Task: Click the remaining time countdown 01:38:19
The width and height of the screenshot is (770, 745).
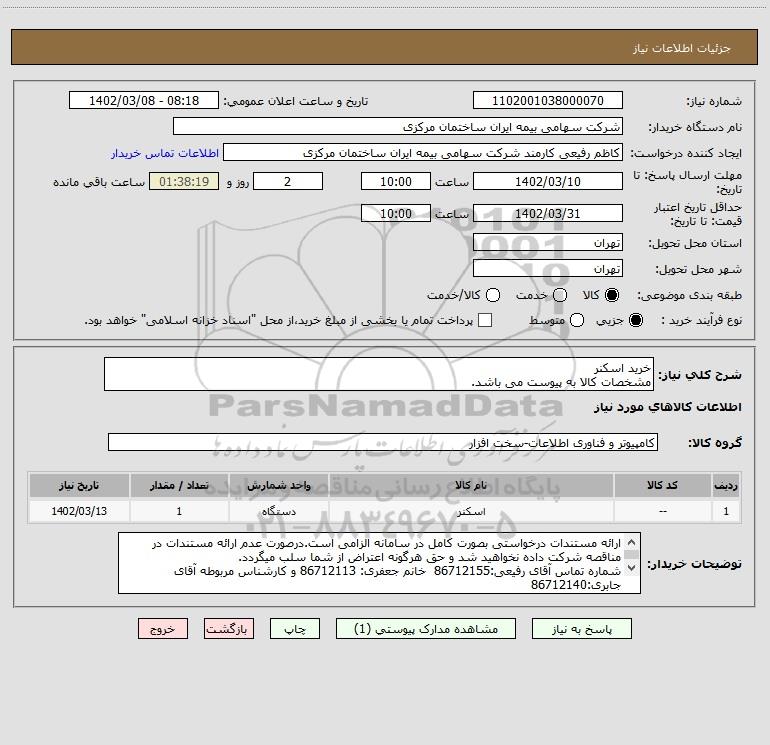Action: click(184, 181)
